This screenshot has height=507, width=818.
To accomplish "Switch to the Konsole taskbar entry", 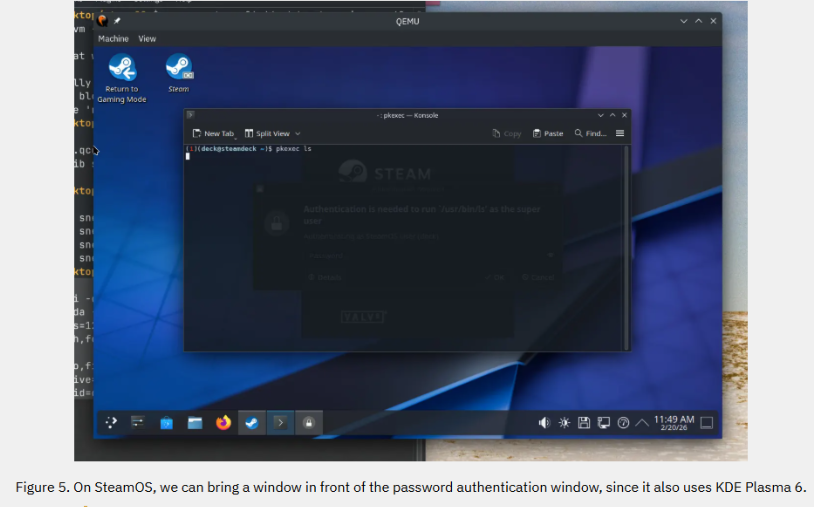I will [x=280, y=422].
